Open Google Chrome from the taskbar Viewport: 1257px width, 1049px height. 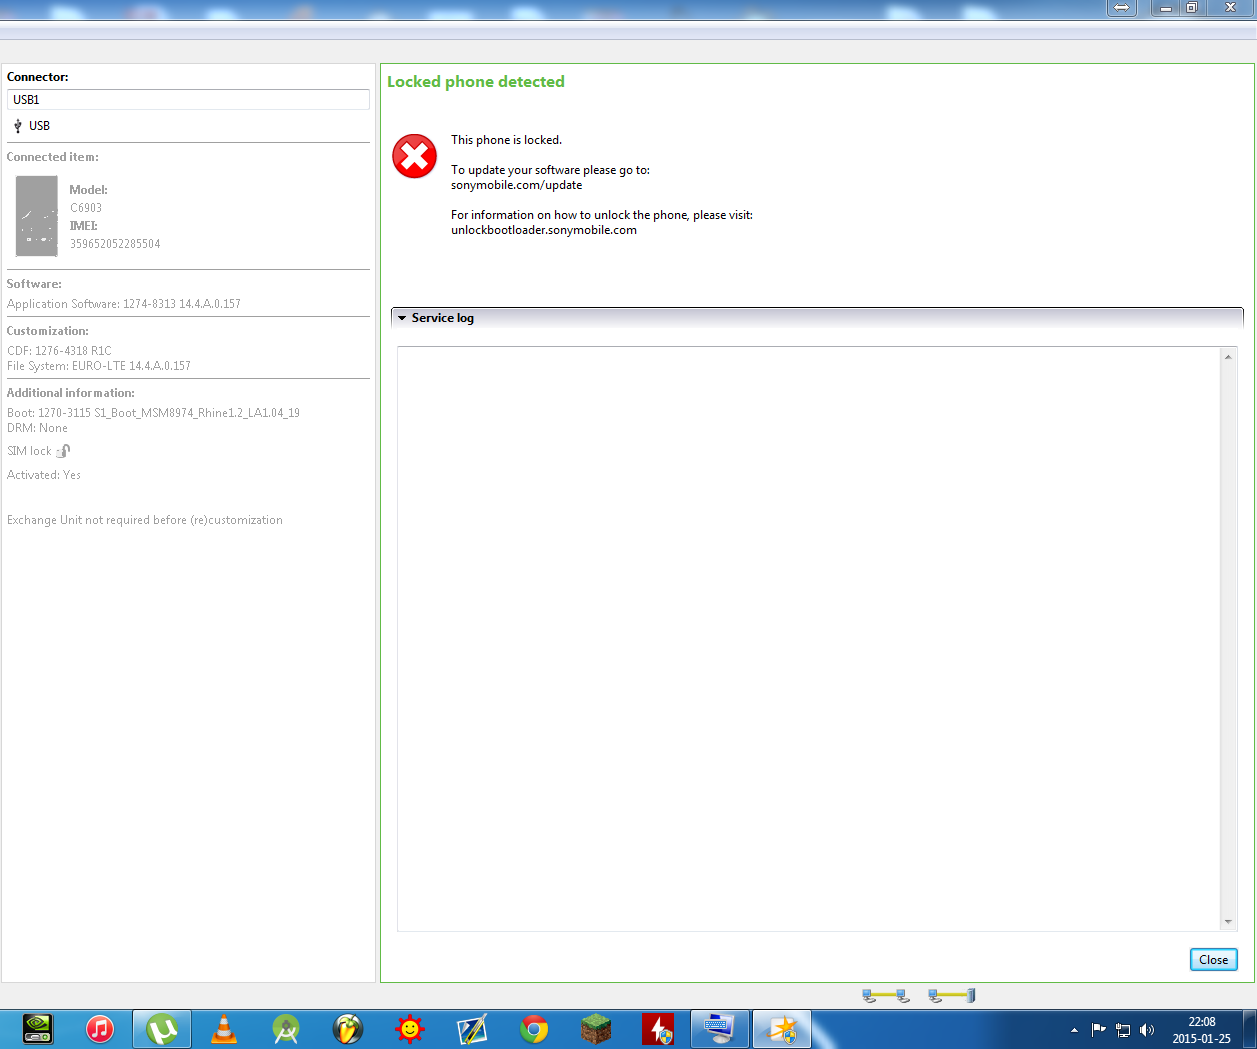pyautogui.click(x=534, y=1029)
